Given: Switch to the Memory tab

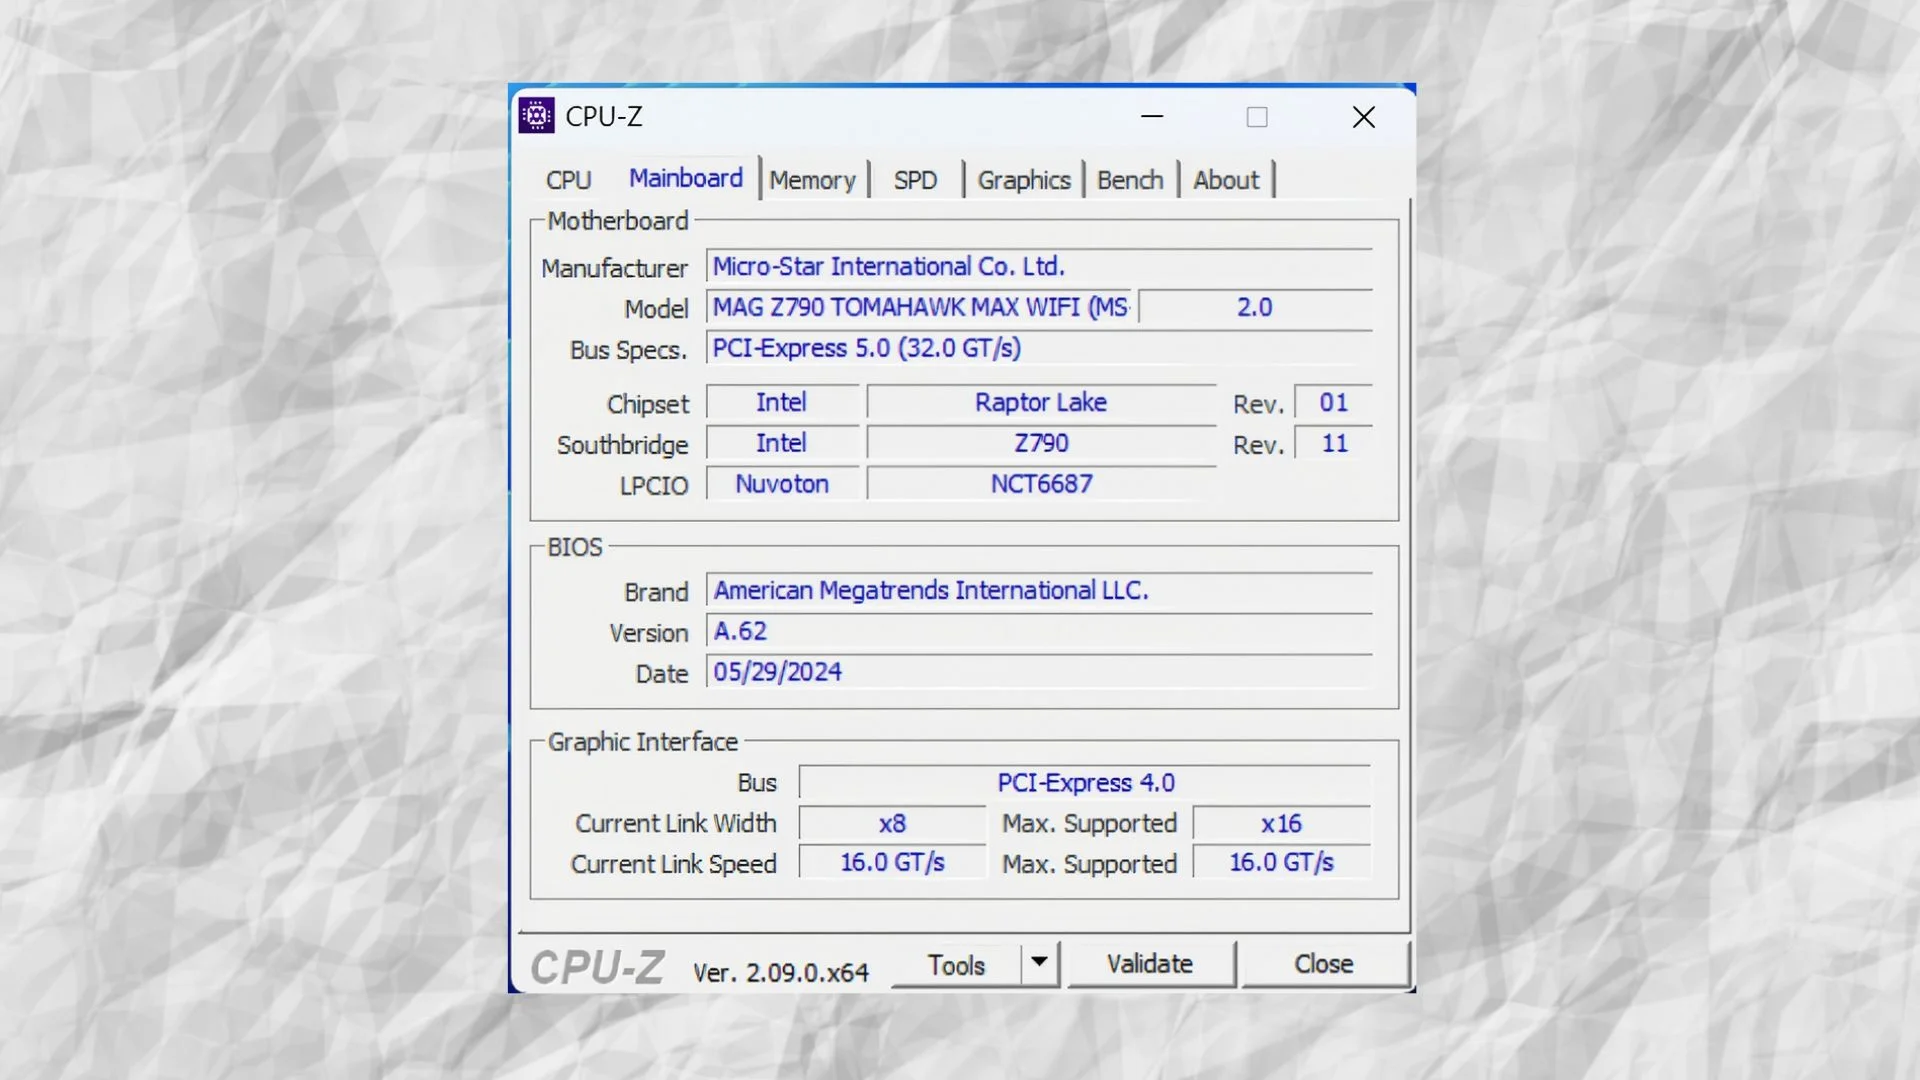Looking at the screenshot, I should coord(812,179).
